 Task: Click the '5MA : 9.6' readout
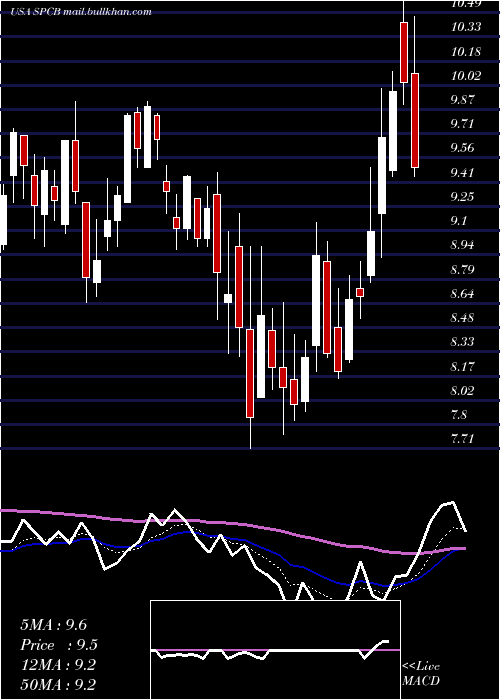[54, 625]
